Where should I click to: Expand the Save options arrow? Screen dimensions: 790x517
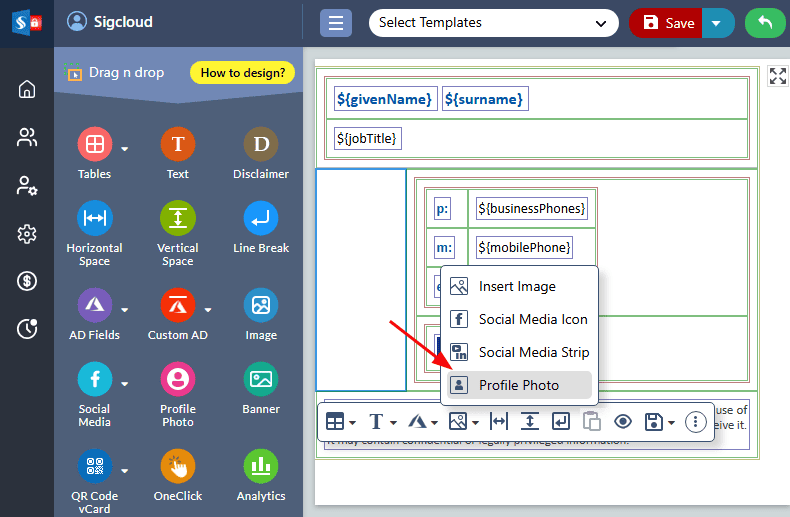(x=717, y=23)
